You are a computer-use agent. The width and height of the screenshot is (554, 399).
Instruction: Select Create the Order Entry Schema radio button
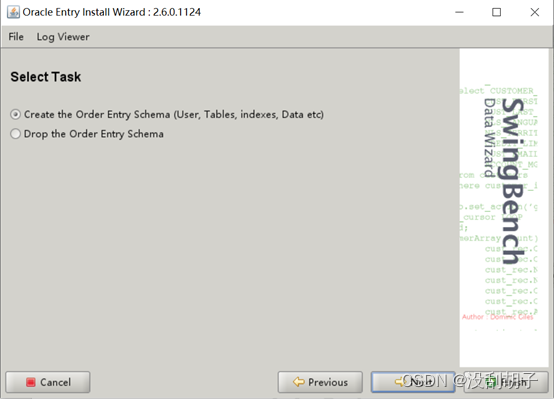click(16, 115)
